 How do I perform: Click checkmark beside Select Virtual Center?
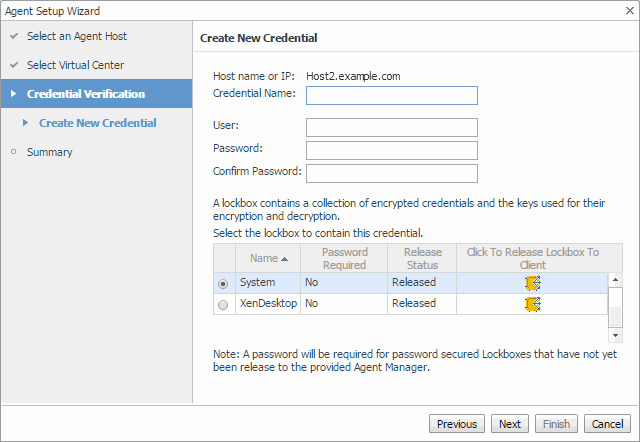coord(13,65)
